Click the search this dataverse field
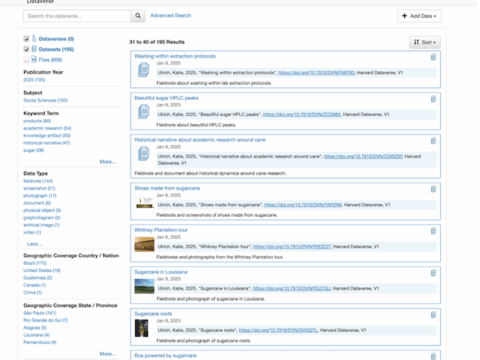Viewport: 480px width, 360px height. click(x=77, y=16)
